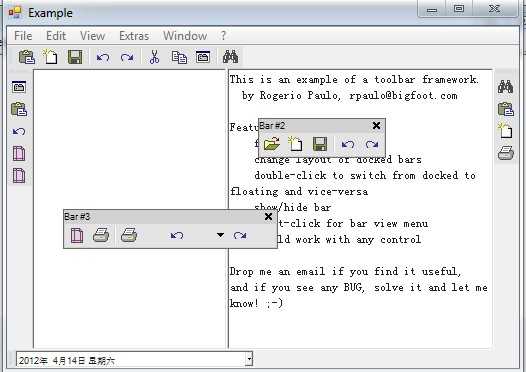Click the Example app icon in title bar
This screenshot has width=526, height=372.
click(15, 12)
